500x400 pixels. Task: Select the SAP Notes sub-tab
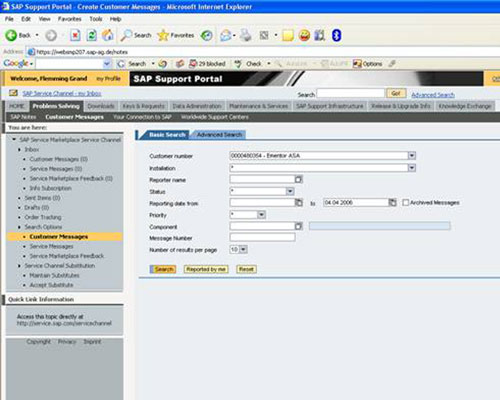coord(23,117)
